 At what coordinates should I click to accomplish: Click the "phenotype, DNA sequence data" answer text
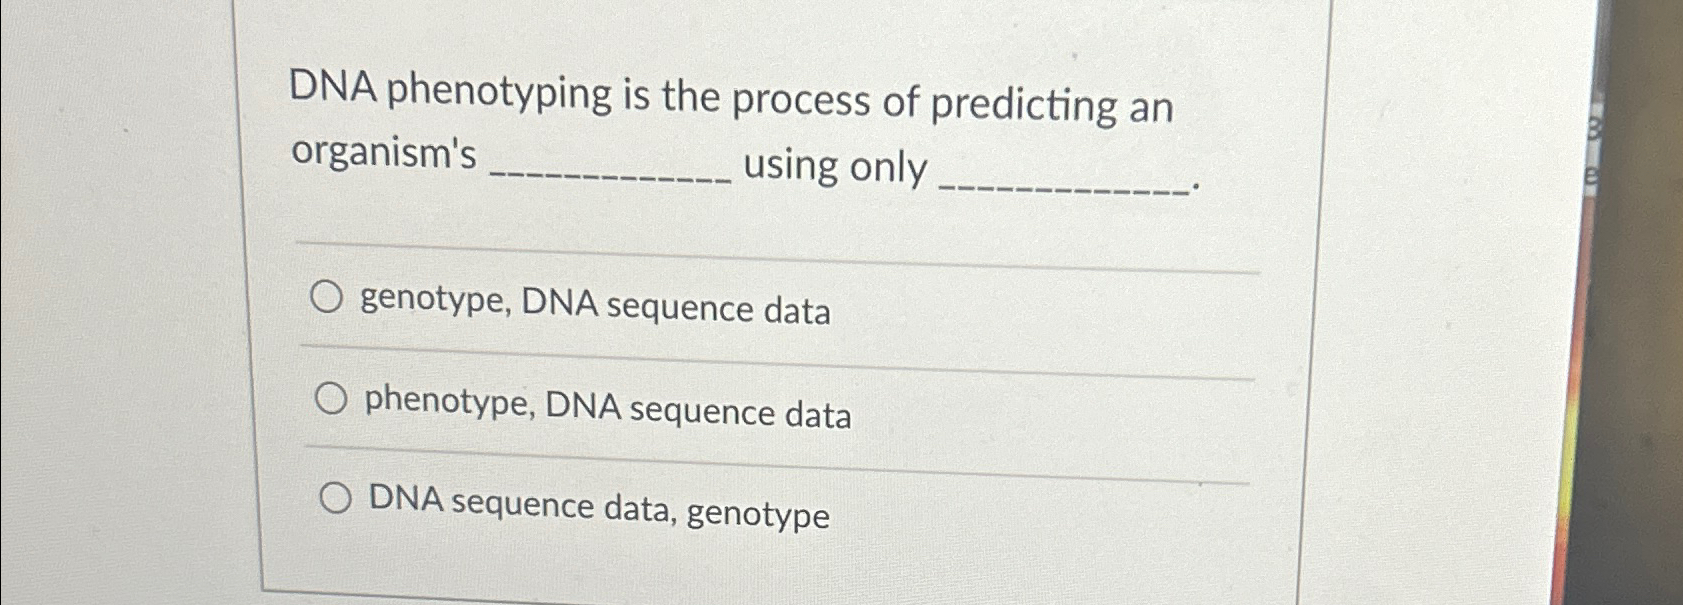point(608,411)
